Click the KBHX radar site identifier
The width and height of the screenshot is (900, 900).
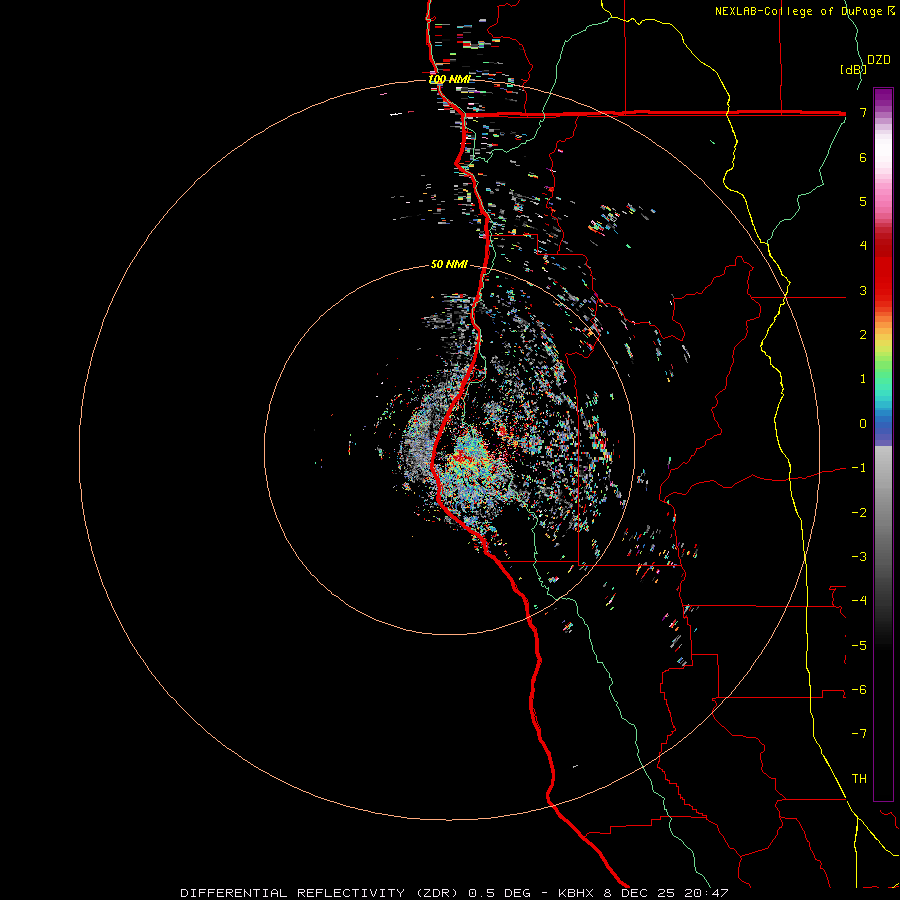coord(576,893)
